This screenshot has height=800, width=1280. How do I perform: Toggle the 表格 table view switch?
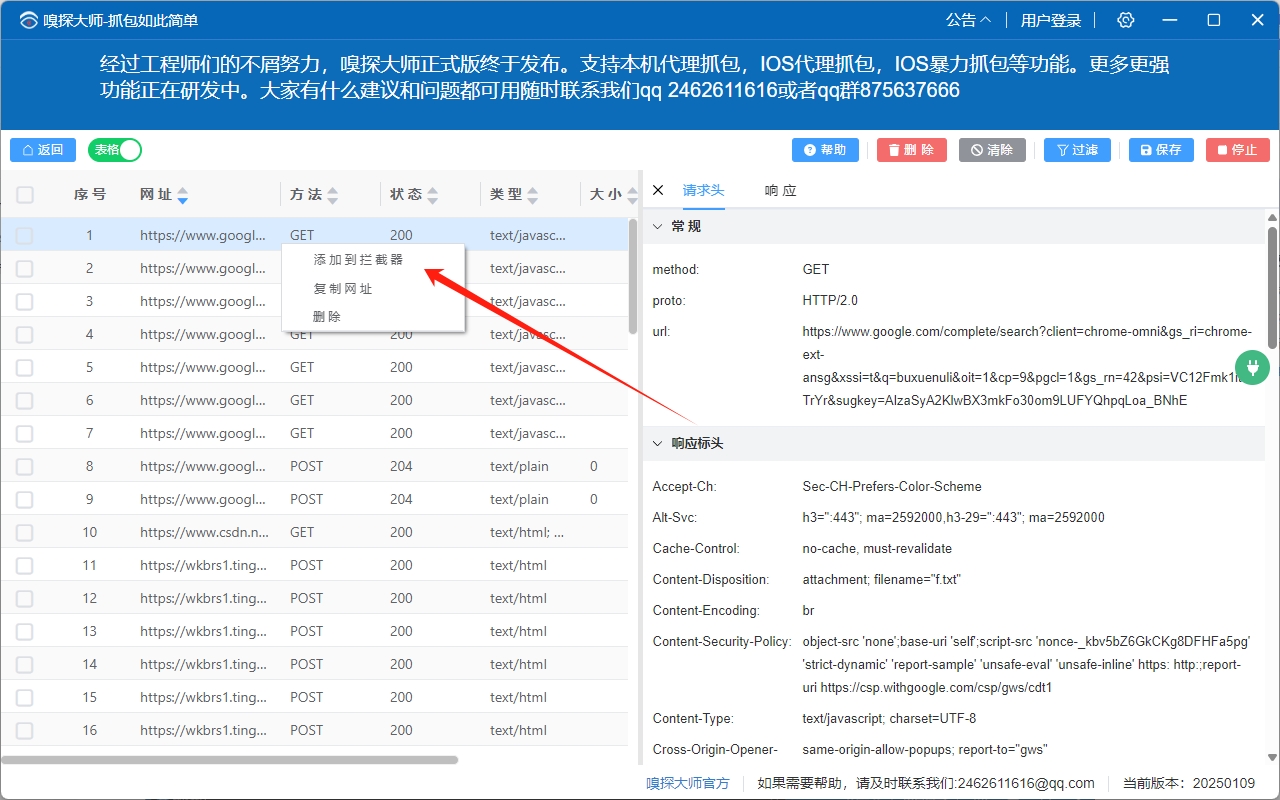pyautogui.click(x=115, y=150)
